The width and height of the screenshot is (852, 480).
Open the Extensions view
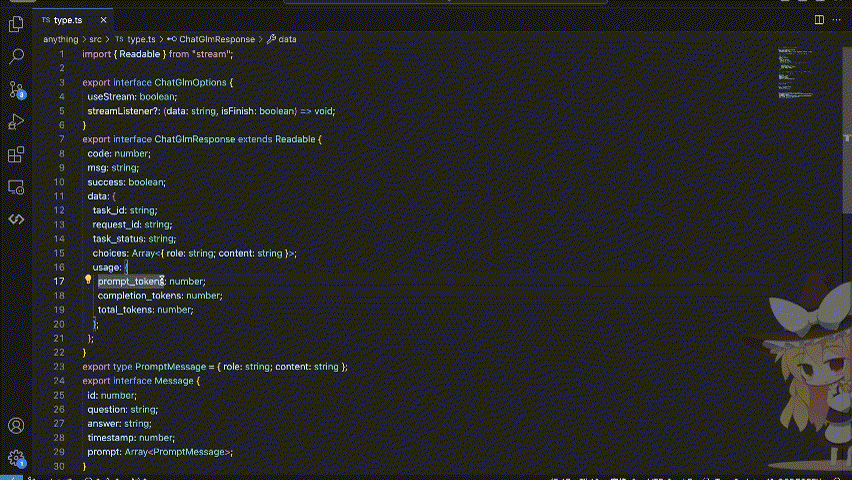coord(16,155)
